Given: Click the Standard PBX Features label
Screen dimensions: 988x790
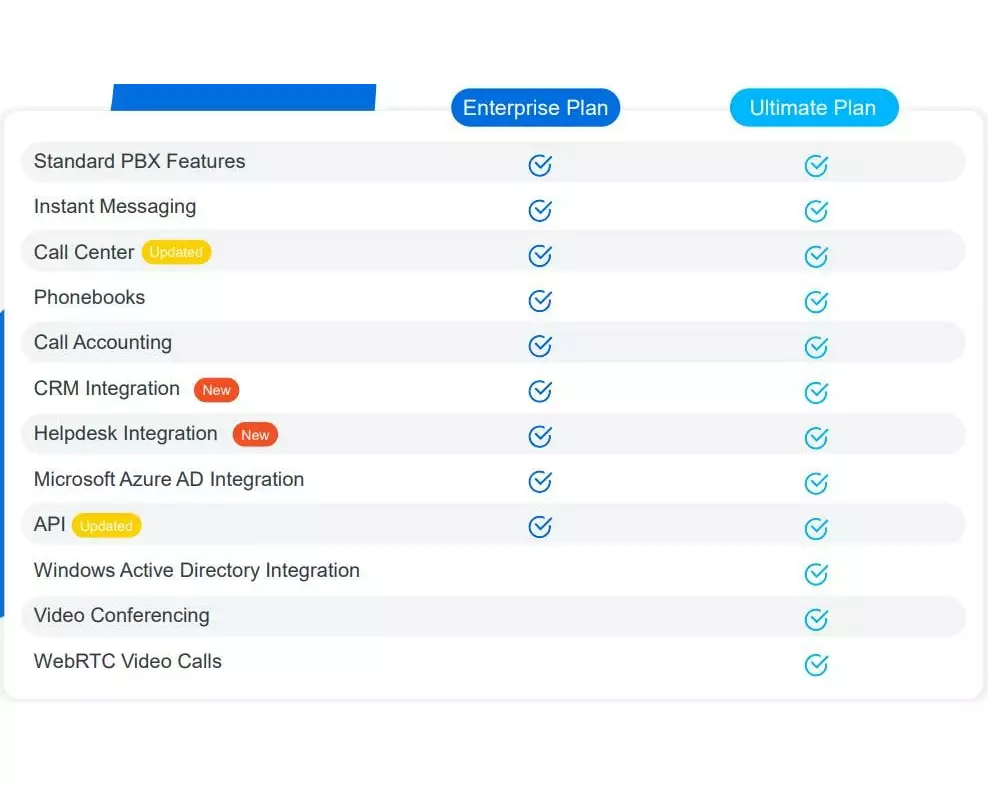Looking at the screenshot, I should [x=139, y=162].
